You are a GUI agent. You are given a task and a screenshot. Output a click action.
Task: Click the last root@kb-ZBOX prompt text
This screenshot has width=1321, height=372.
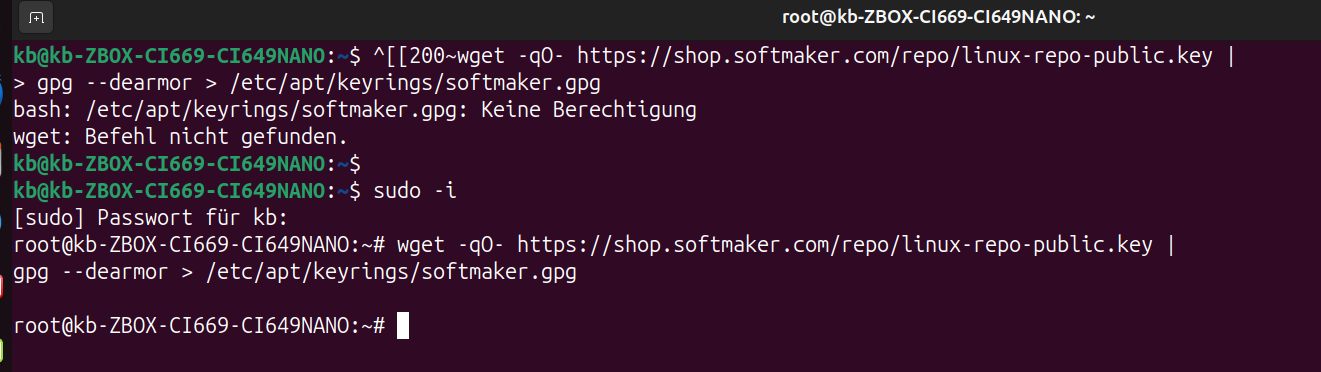(x=199, y=326)
